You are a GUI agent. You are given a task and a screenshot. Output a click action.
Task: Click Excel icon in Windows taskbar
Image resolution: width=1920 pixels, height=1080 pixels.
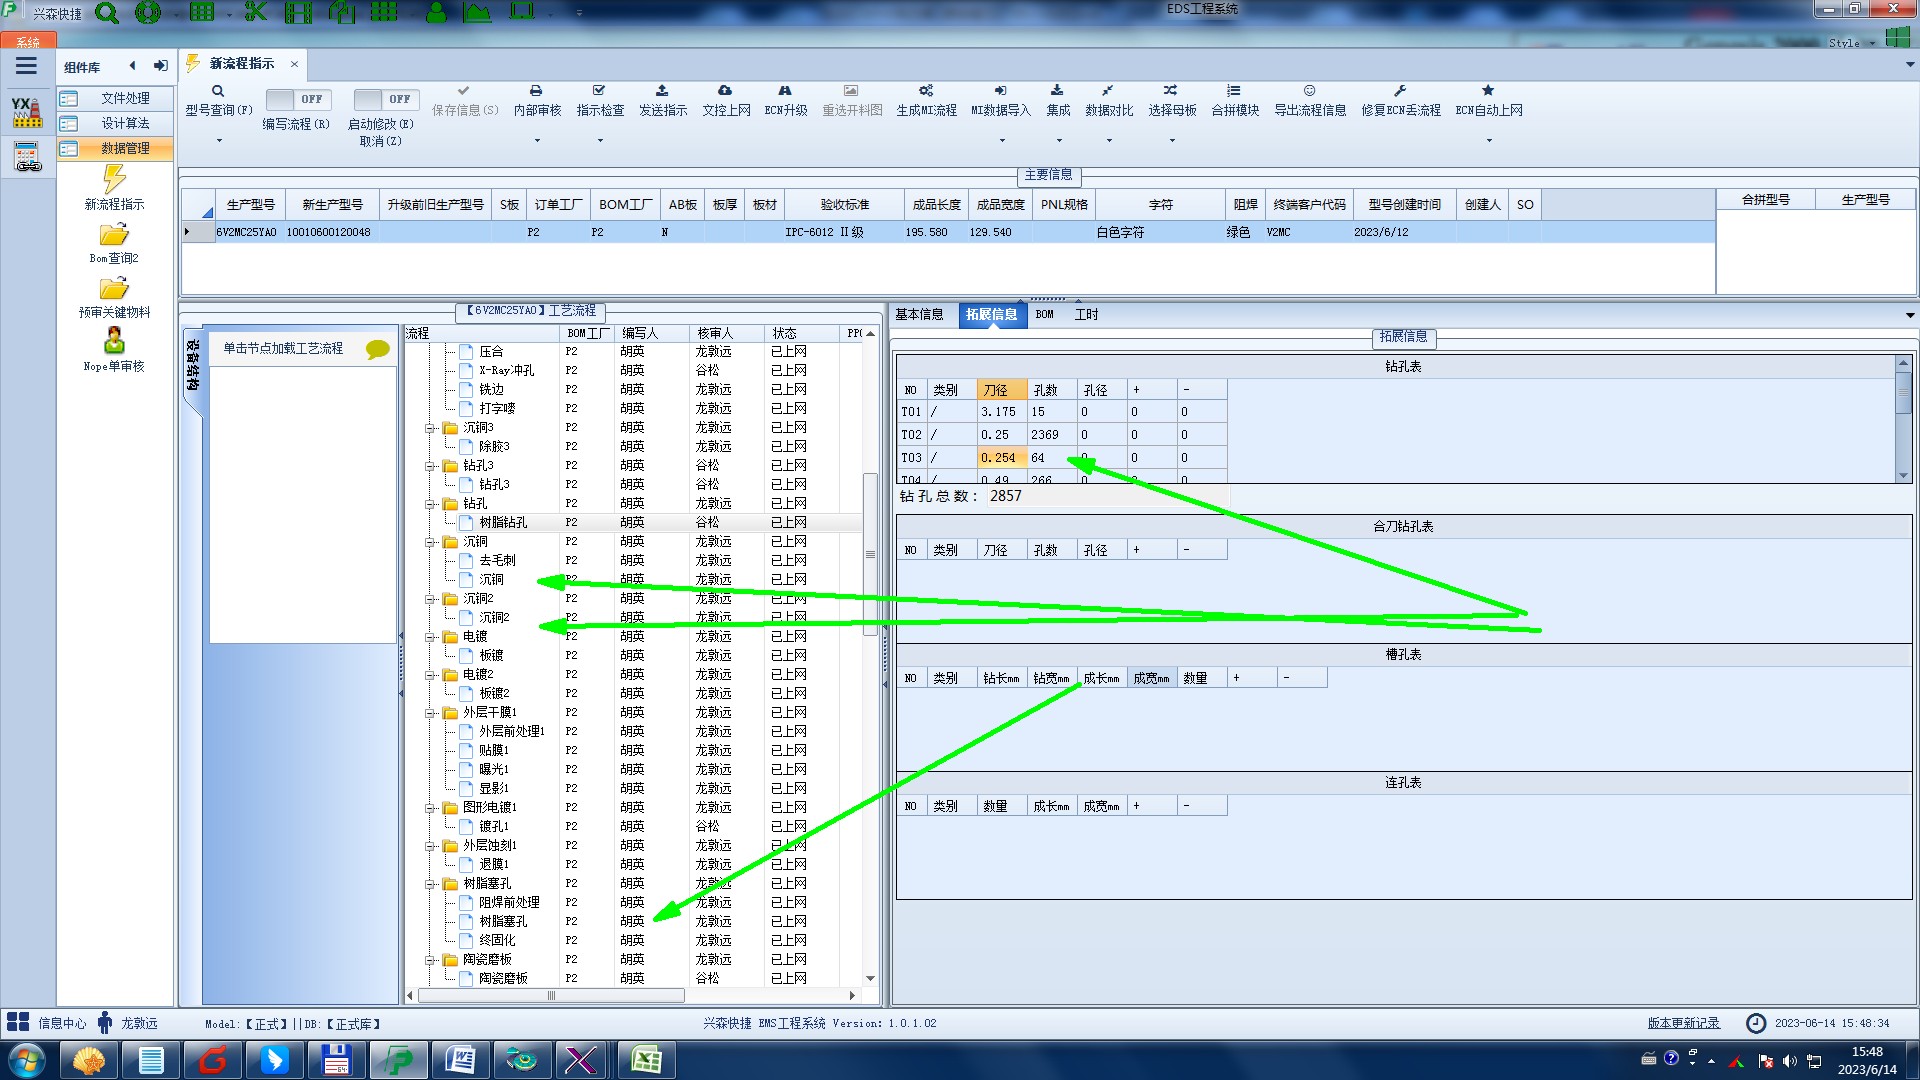coord(645,1060)
